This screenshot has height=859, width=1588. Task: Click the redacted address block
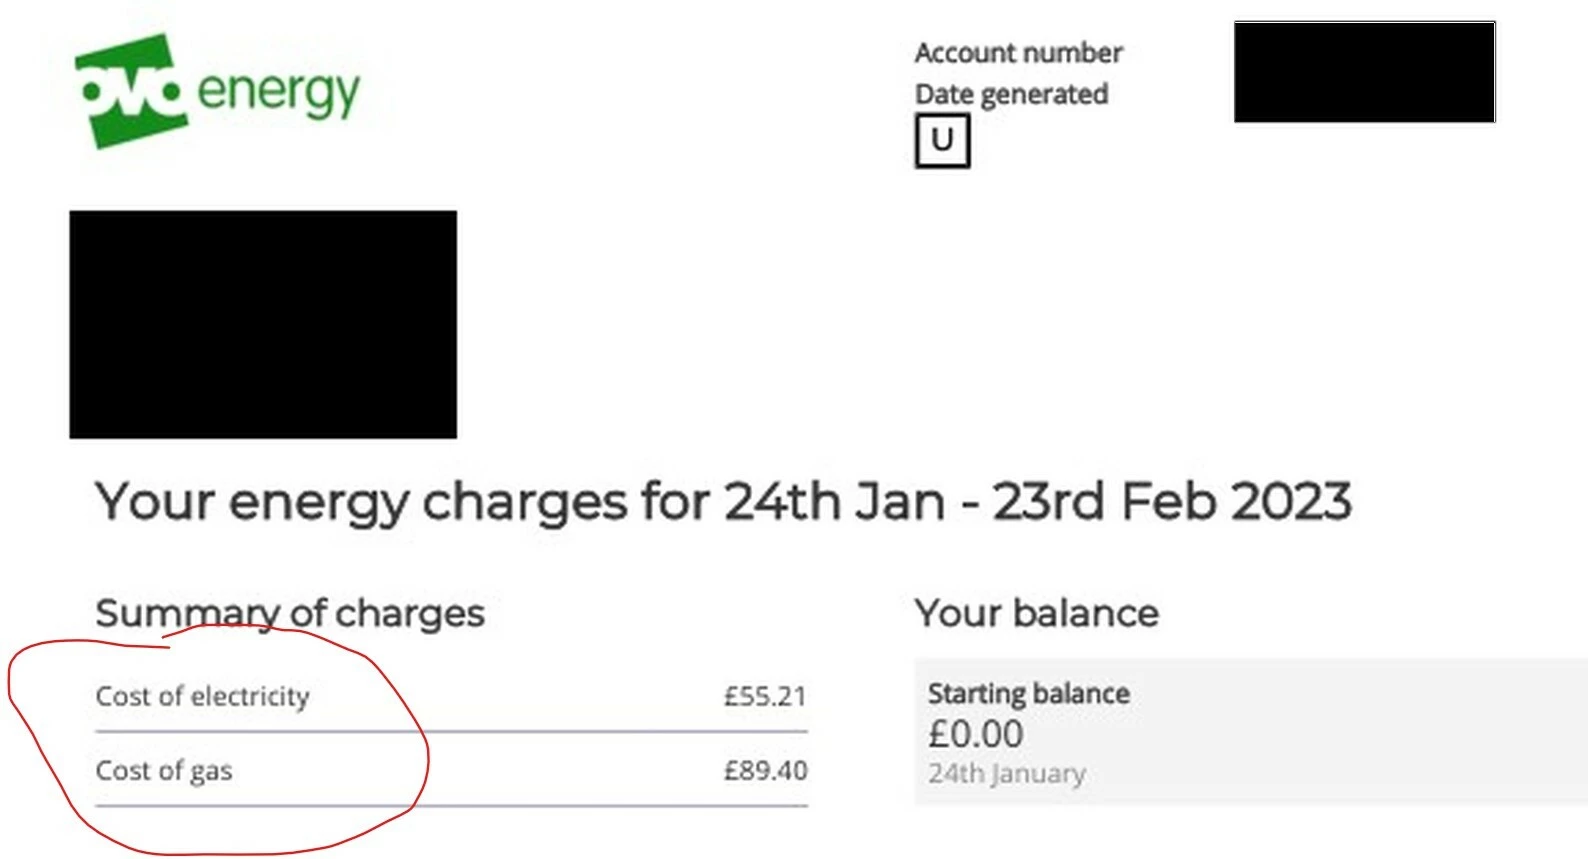pyautogui.click(x=263, y=324)
